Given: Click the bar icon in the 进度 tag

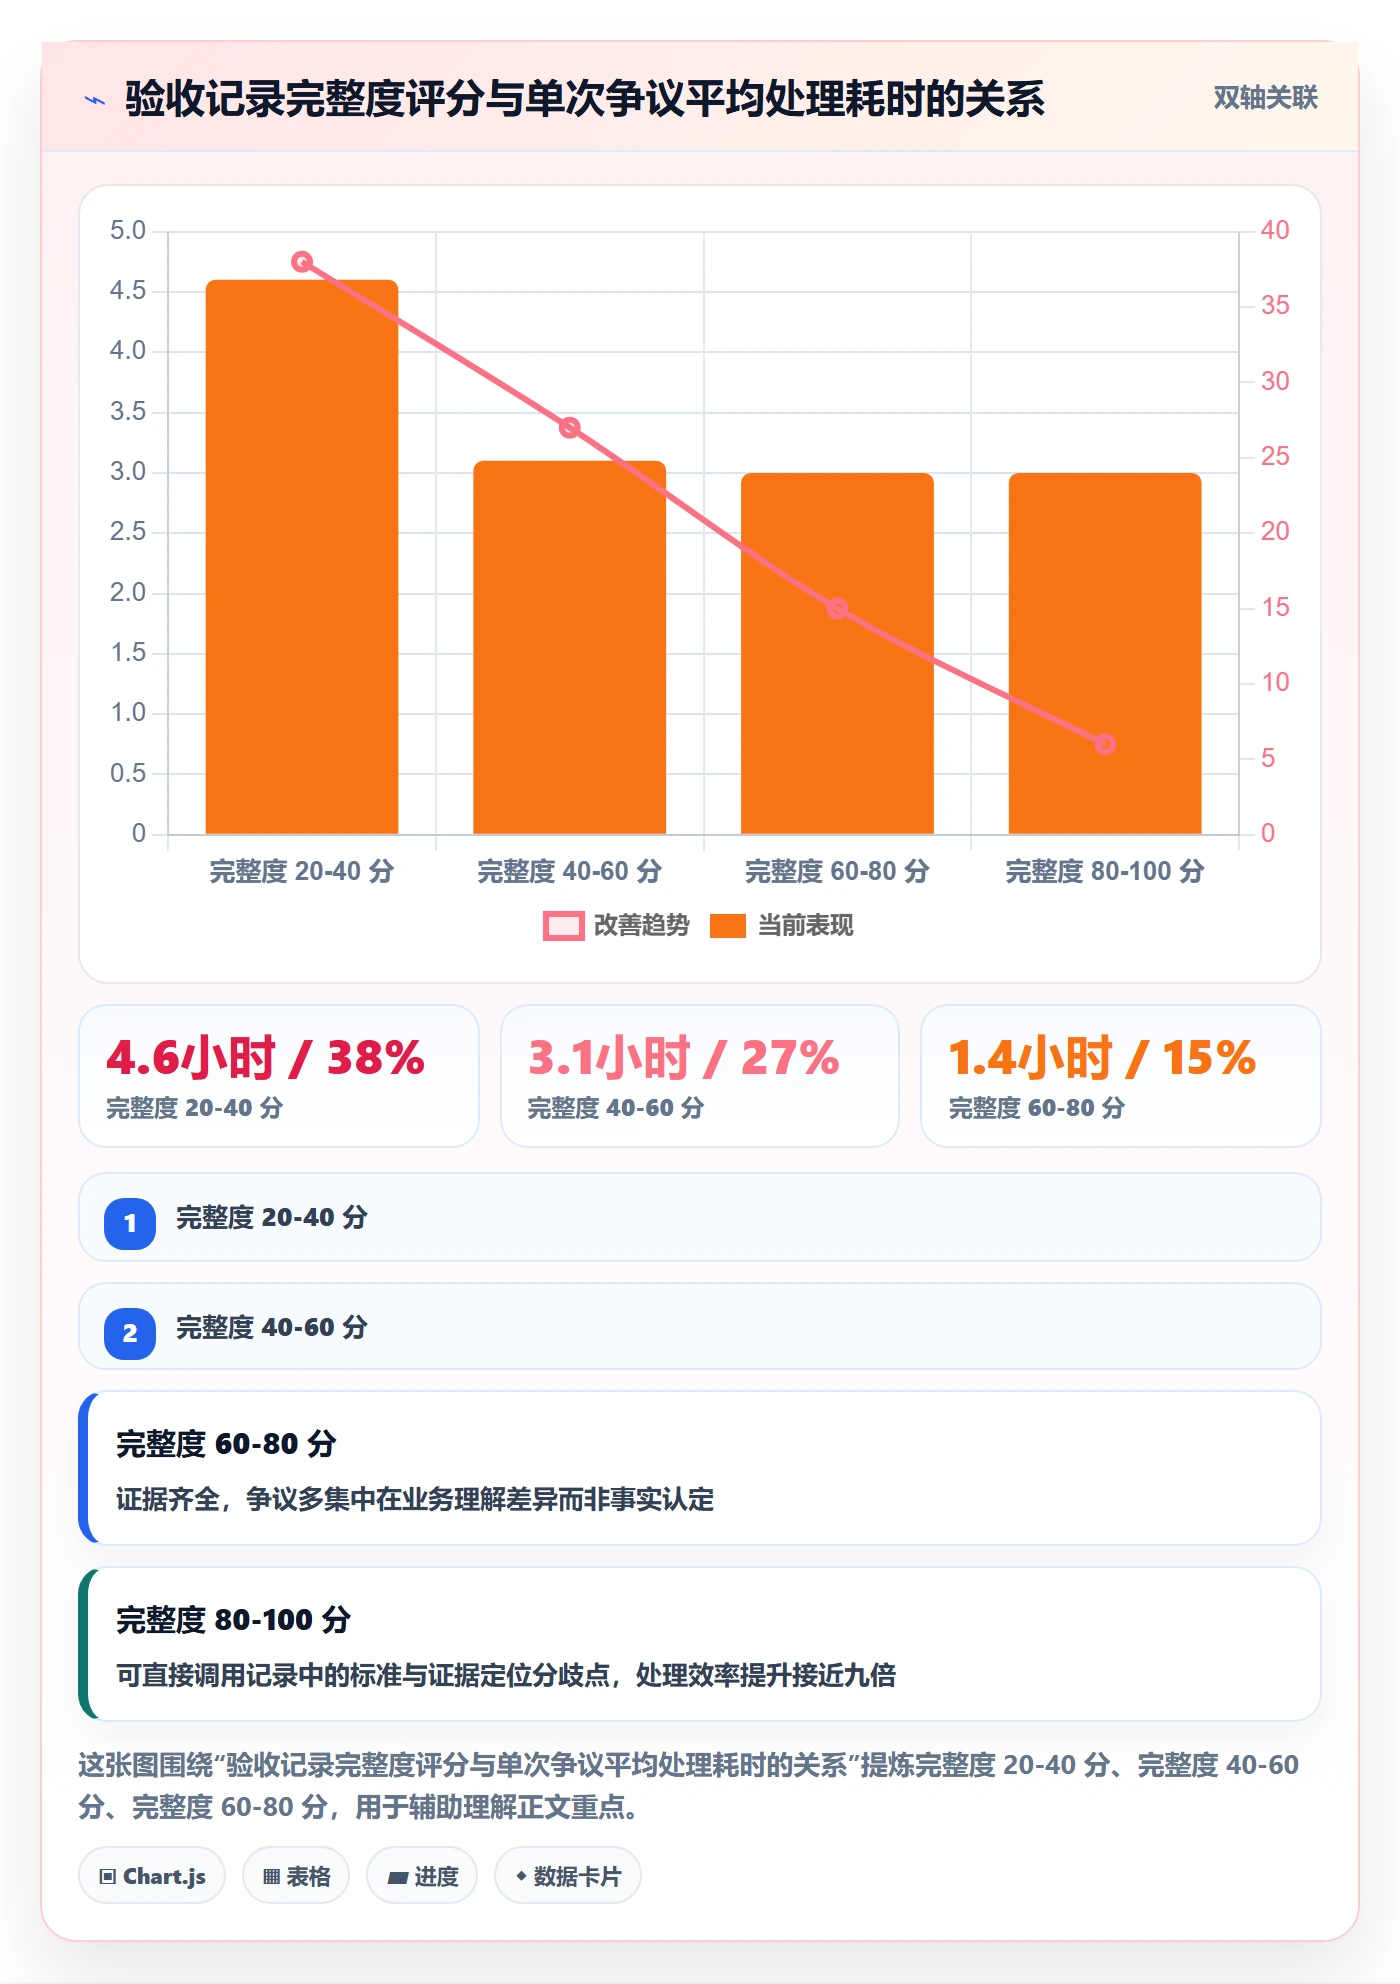Looking at the screenshot, I should (397, 1878).
